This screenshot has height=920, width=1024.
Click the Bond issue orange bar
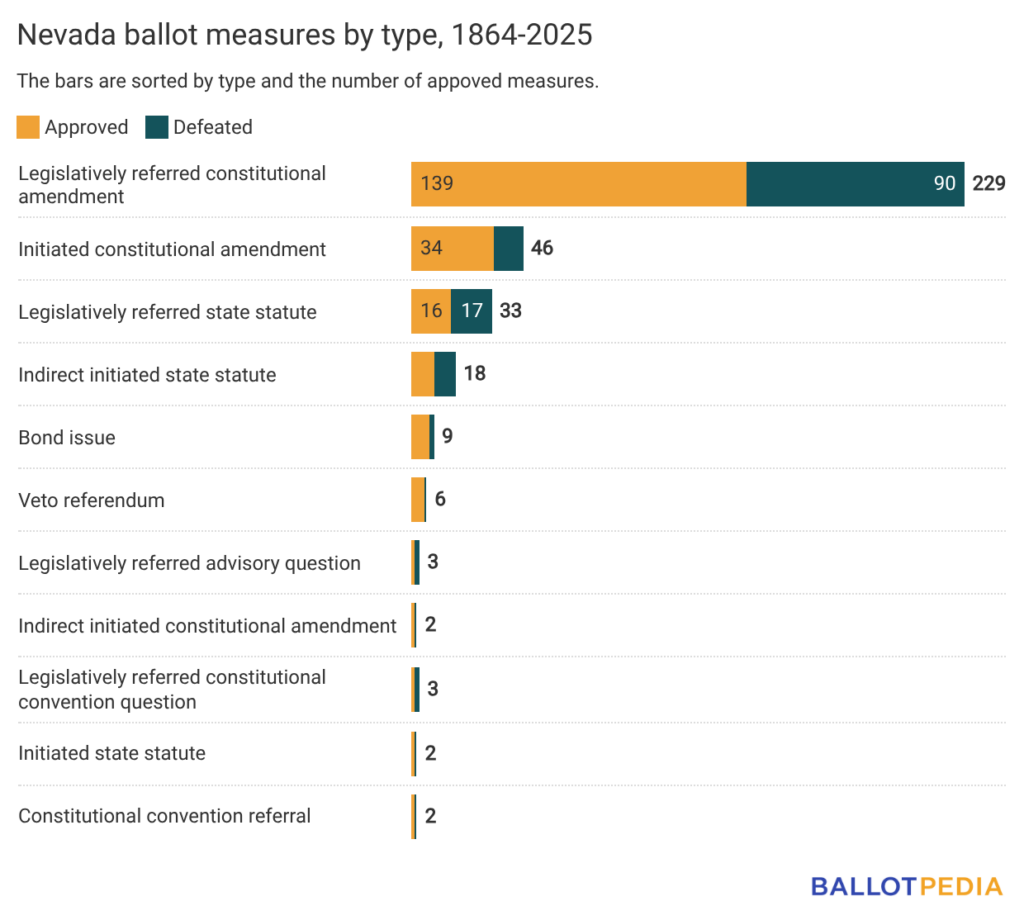[420, 437]
